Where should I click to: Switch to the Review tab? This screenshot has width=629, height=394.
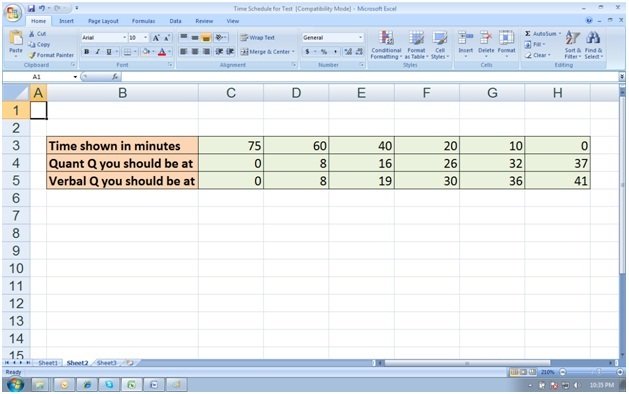(204, 21)
